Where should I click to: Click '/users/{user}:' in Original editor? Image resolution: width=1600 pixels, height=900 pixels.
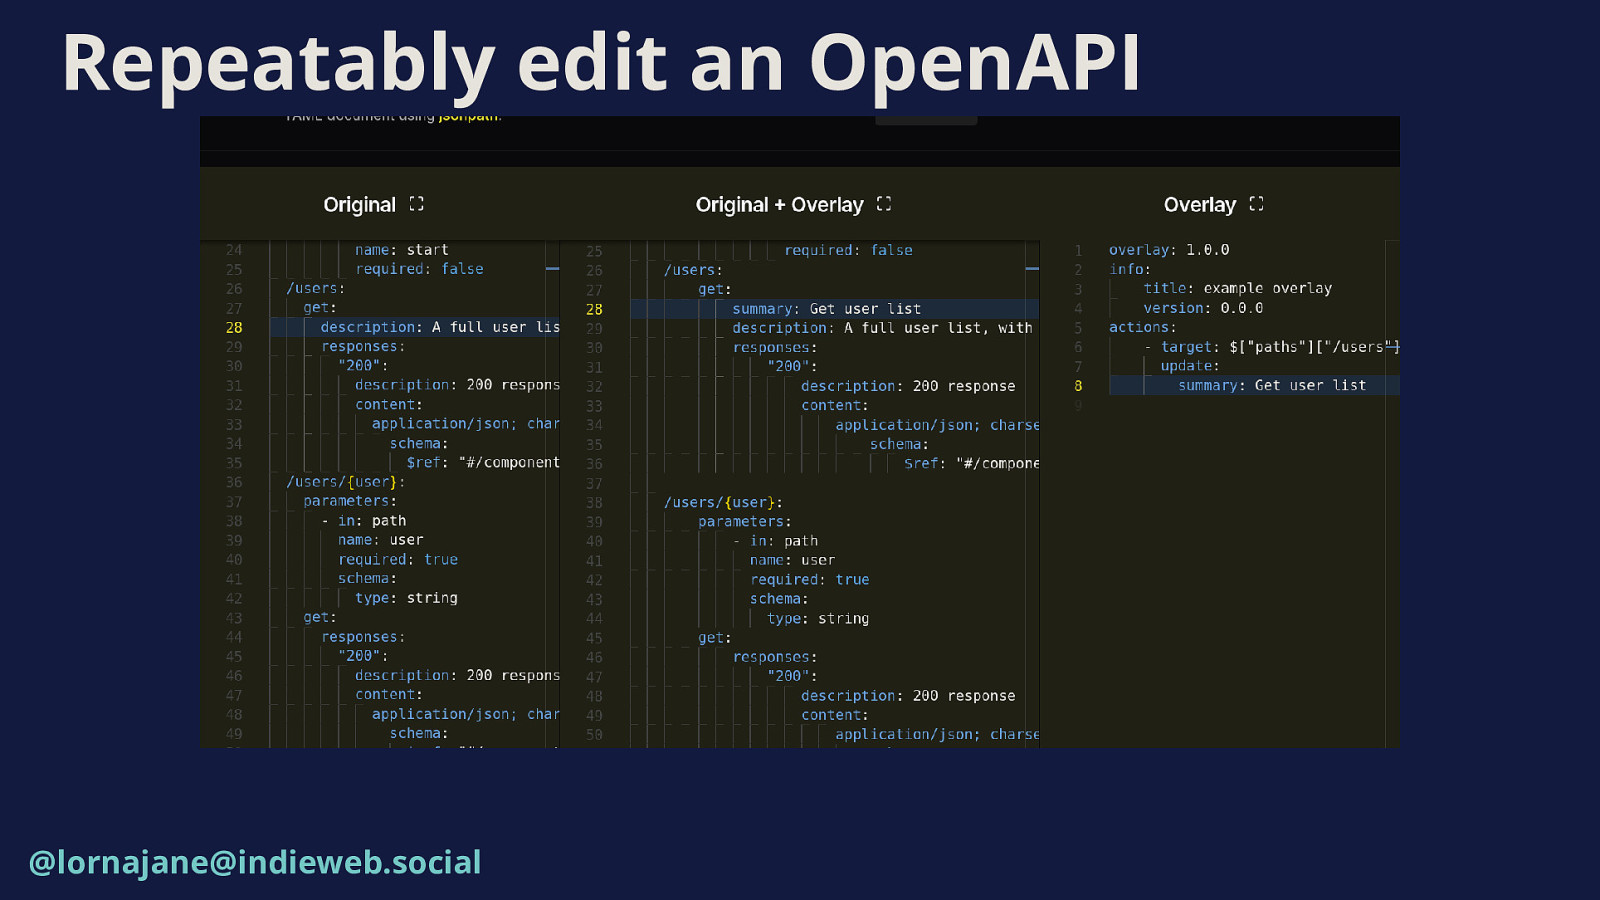346,482
